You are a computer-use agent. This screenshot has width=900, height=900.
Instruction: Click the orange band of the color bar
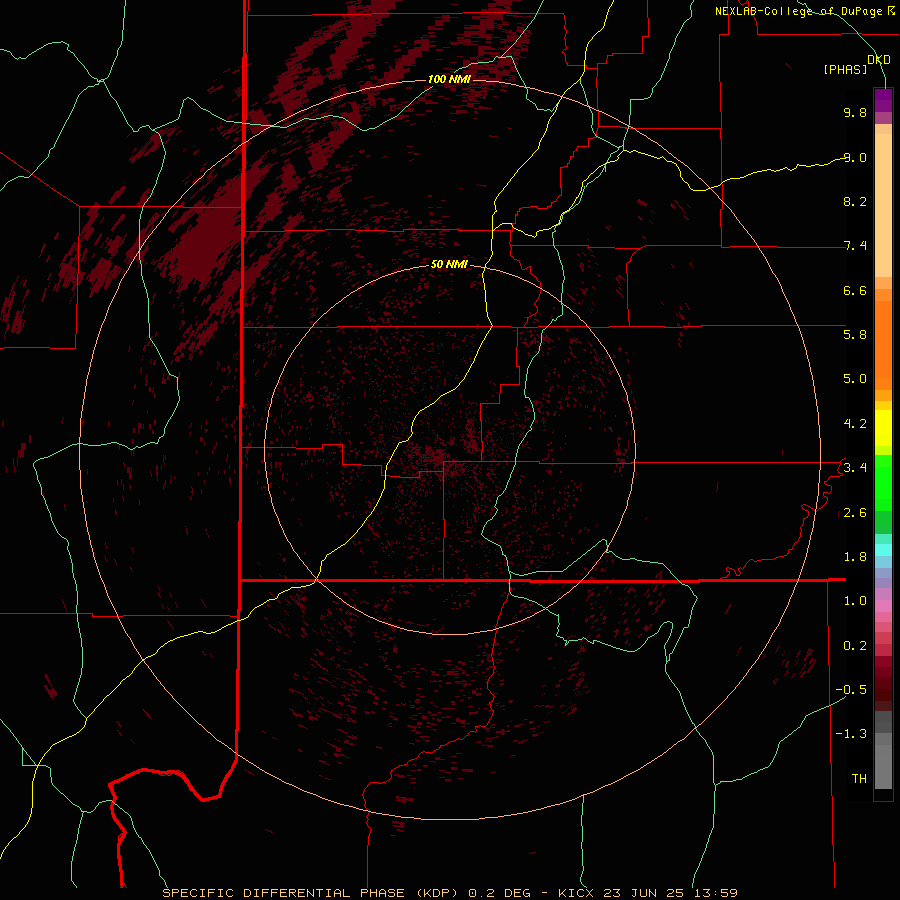[883, 346]
